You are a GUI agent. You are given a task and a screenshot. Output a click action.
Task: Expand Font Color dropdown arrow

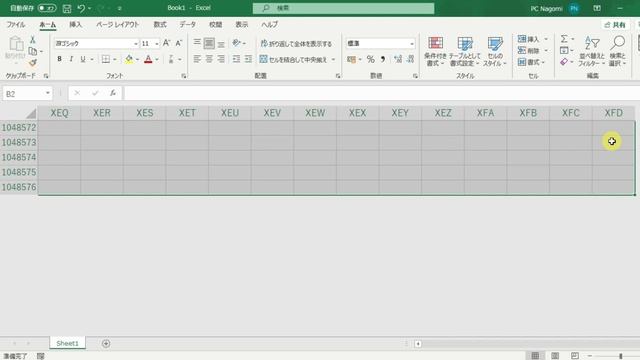tap(157, 60)
